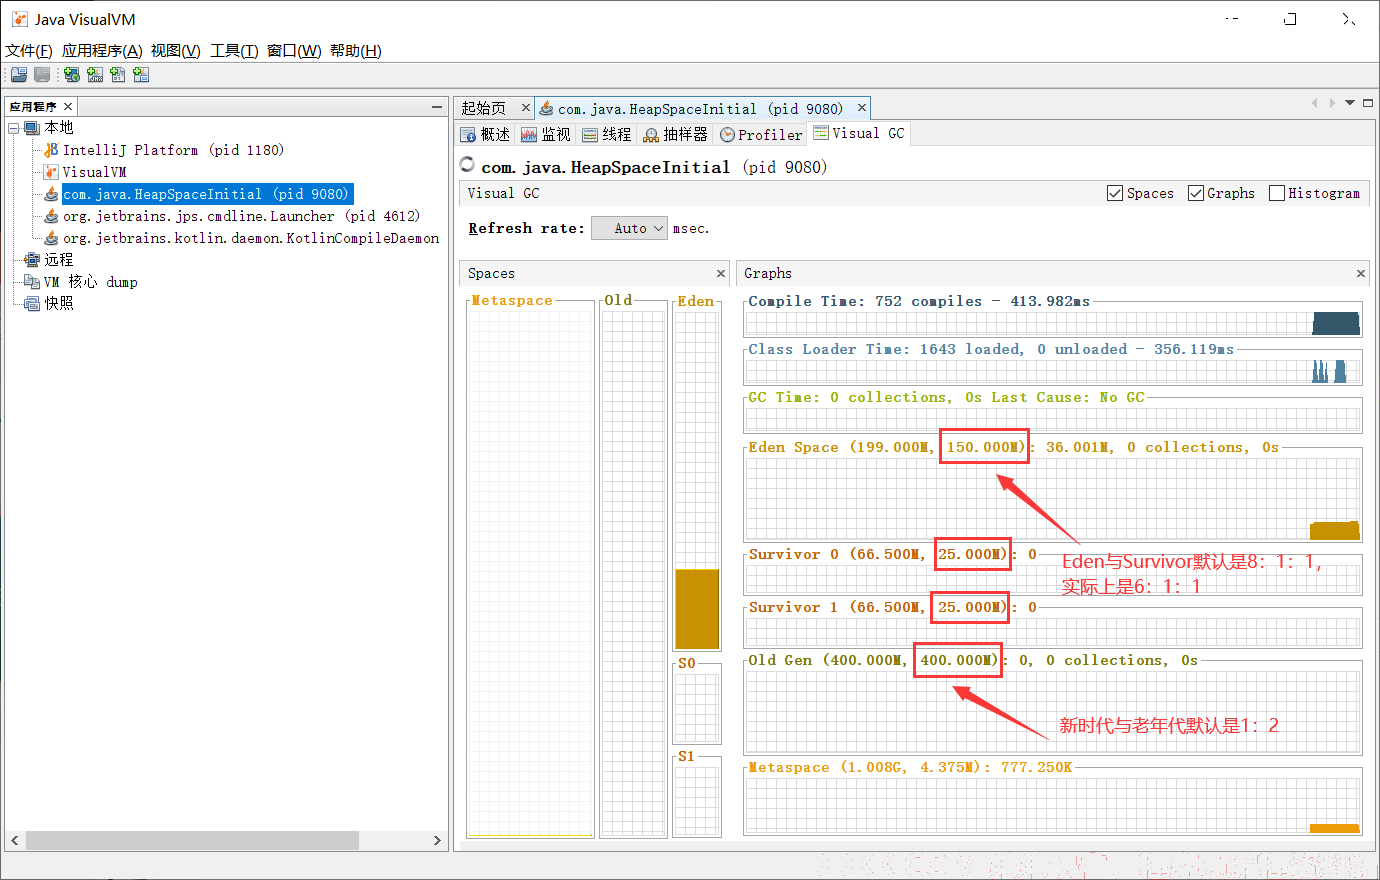Open the Refresh rate Auto dropdown

(629, 228)
